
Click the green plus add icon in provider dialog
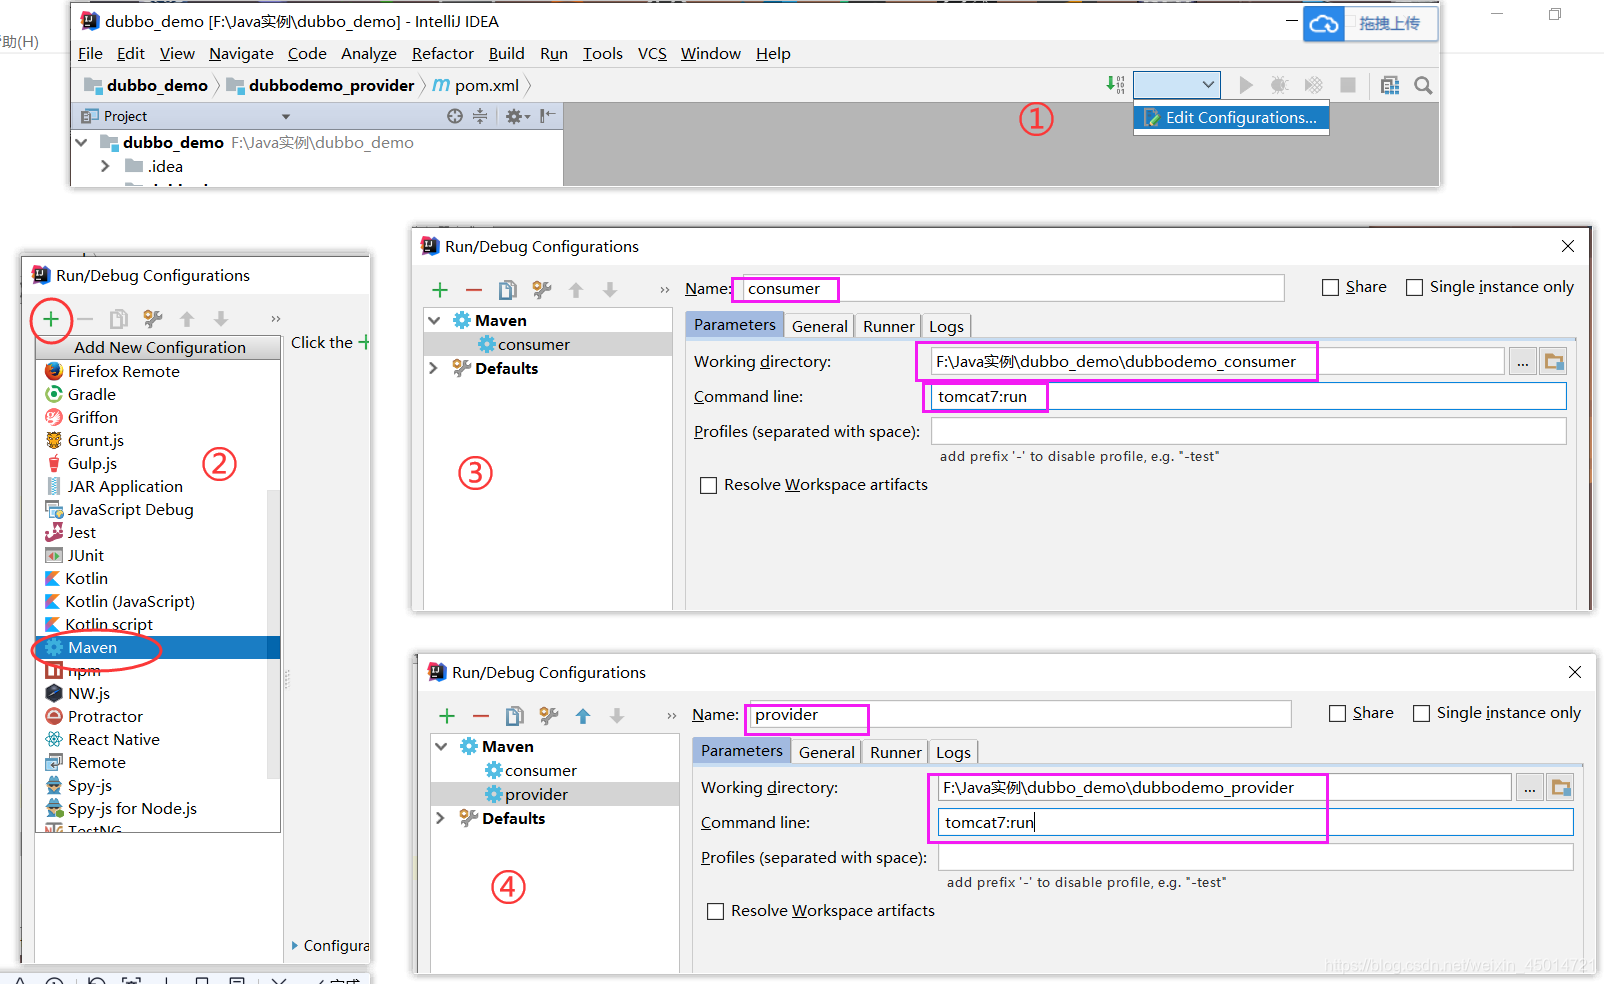(447, 716)
